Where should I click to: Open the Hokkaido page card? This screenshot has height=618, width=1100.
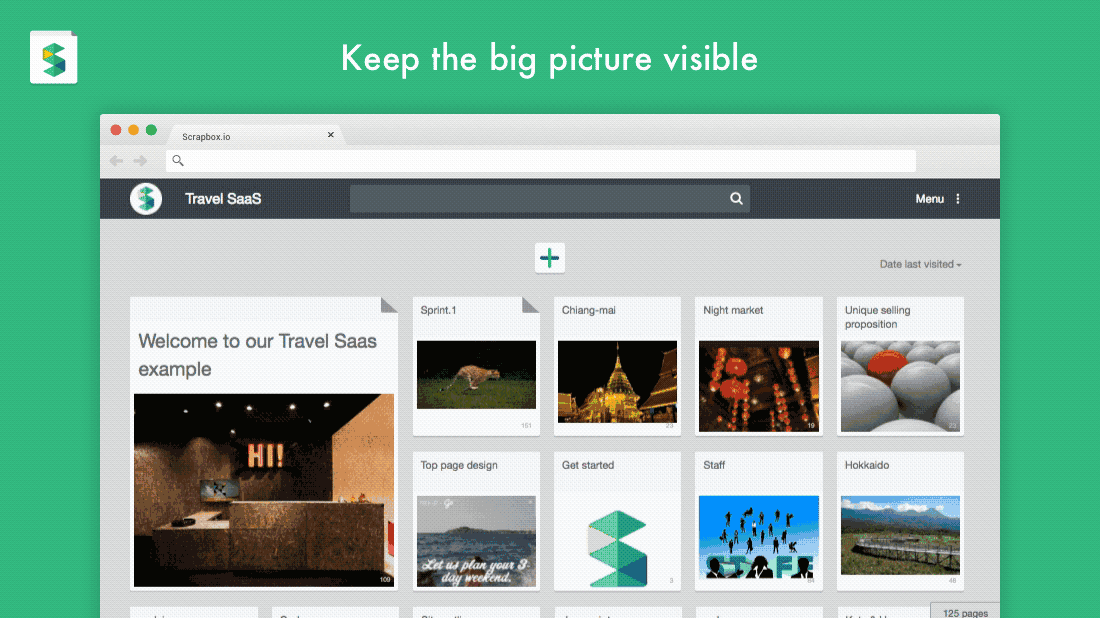899,520
